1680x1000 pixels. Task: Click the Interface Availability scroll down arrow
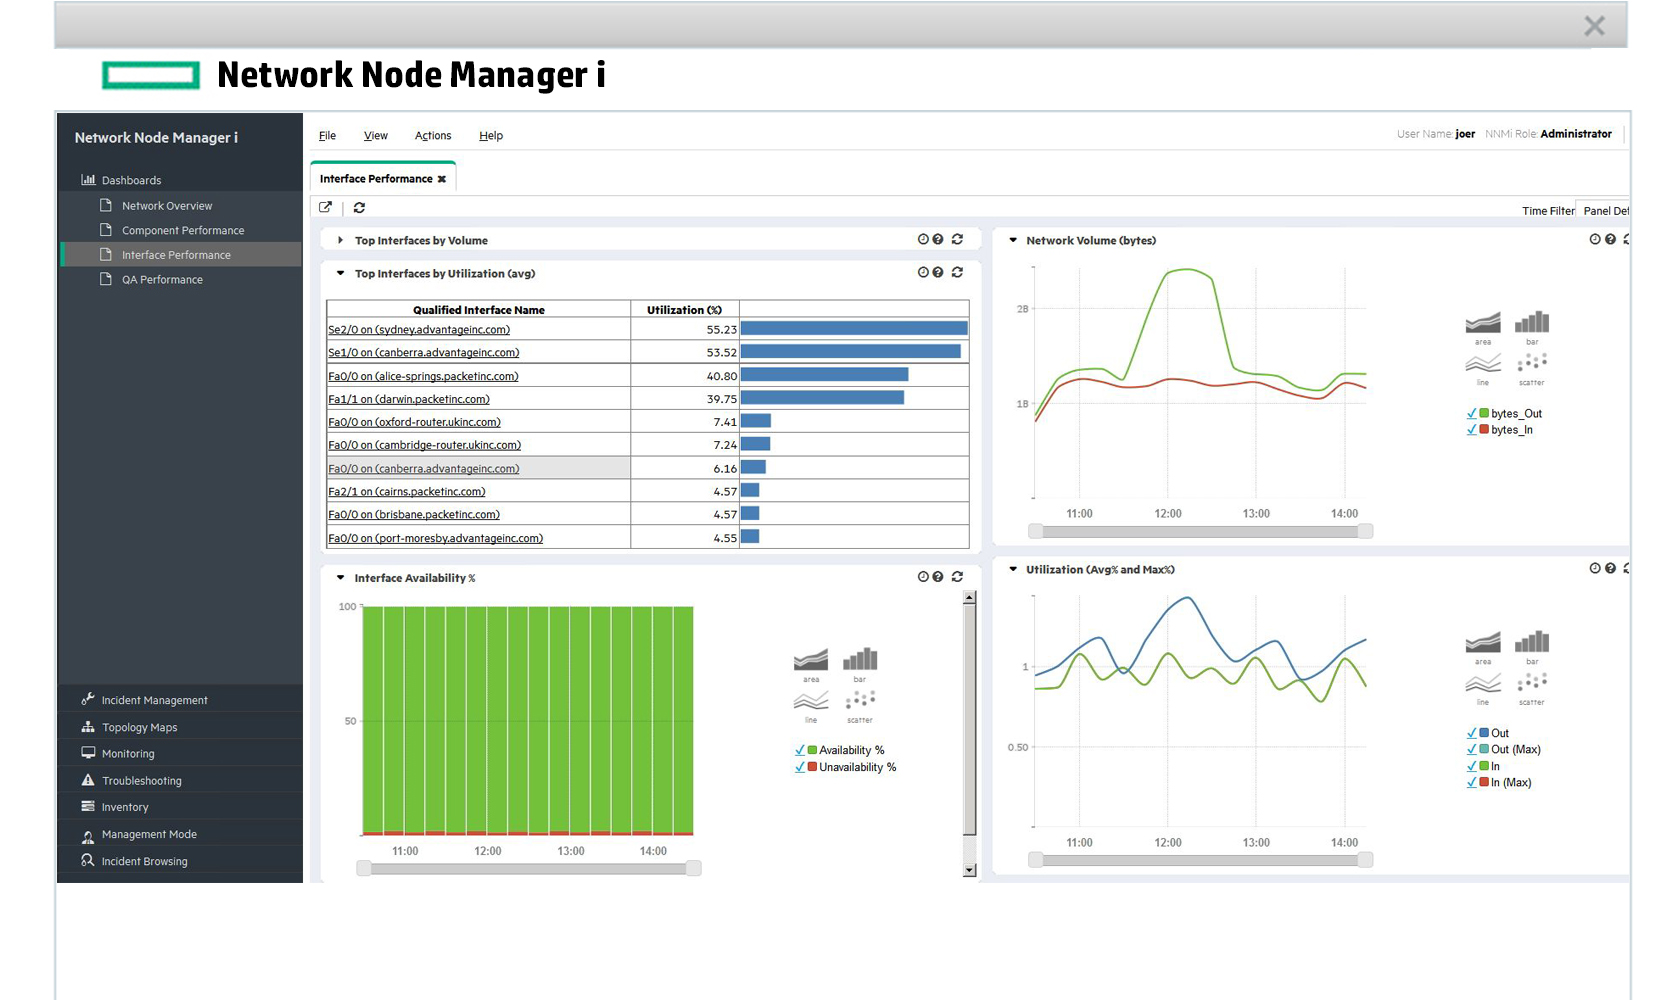click(969, 870)
